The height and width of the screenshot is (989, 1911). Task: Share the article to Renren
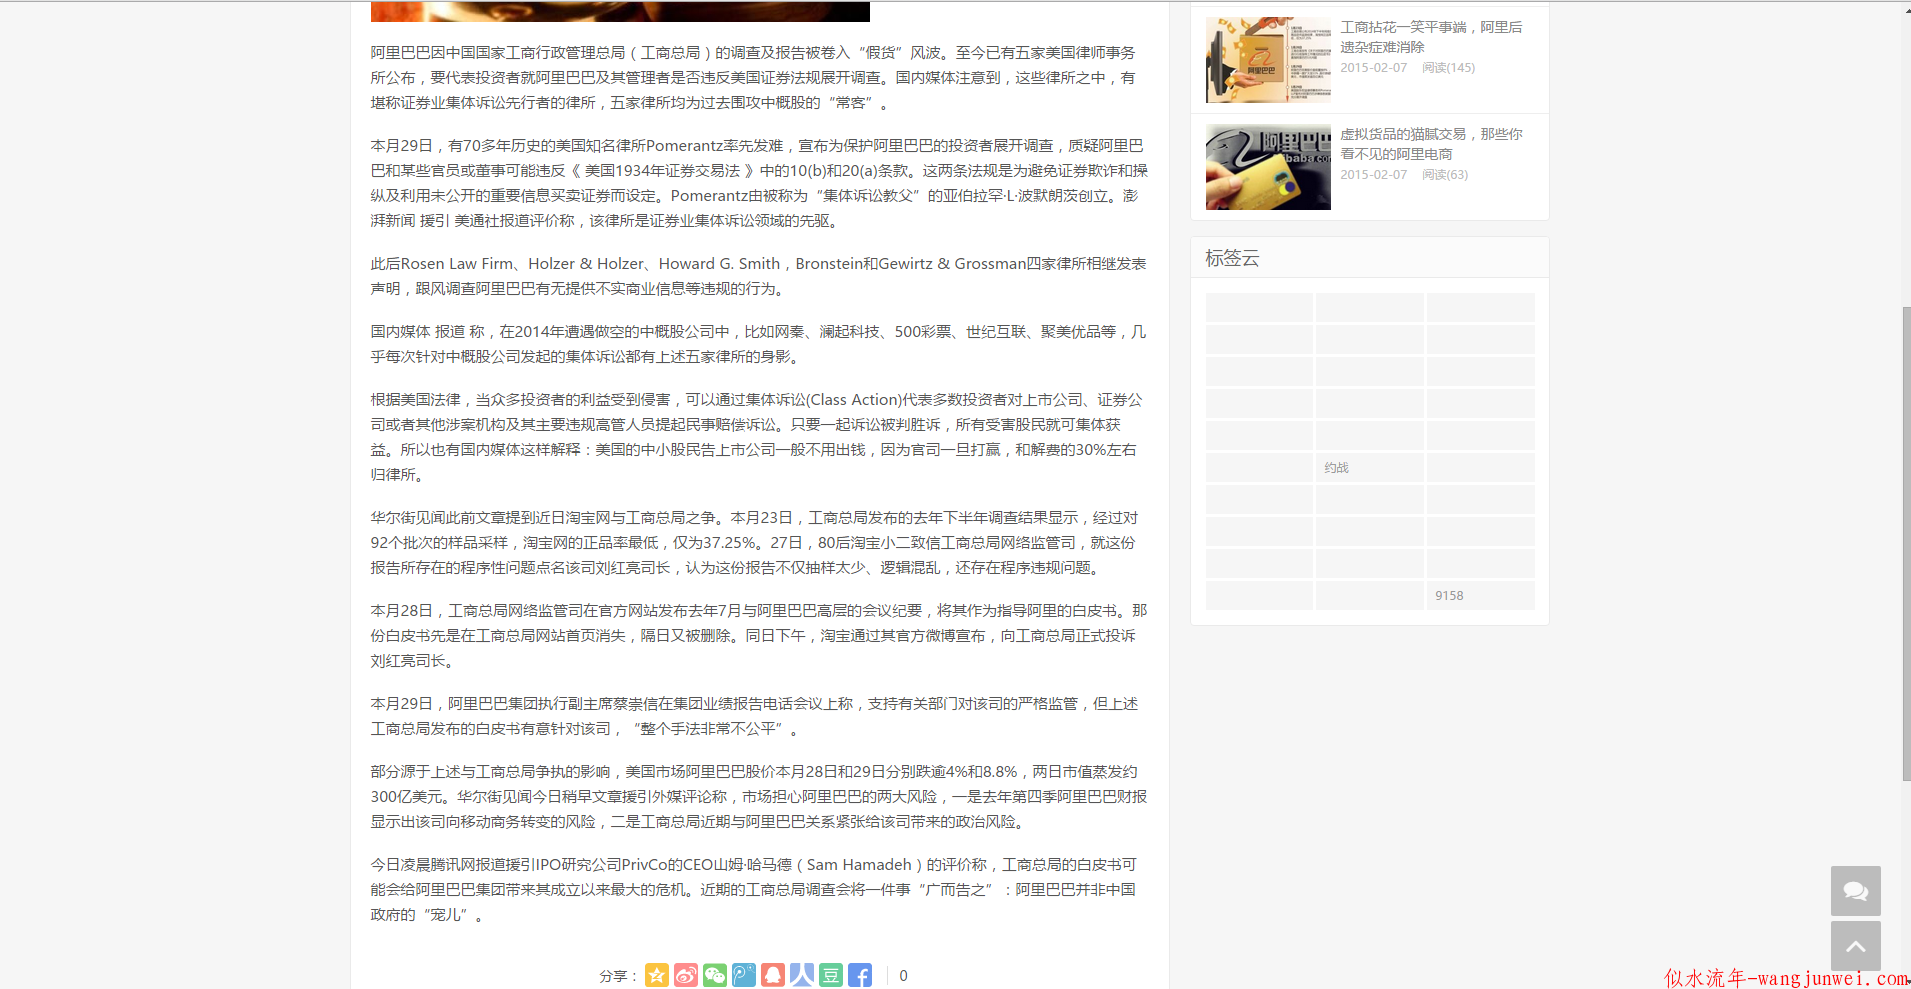tap(802, 975)
